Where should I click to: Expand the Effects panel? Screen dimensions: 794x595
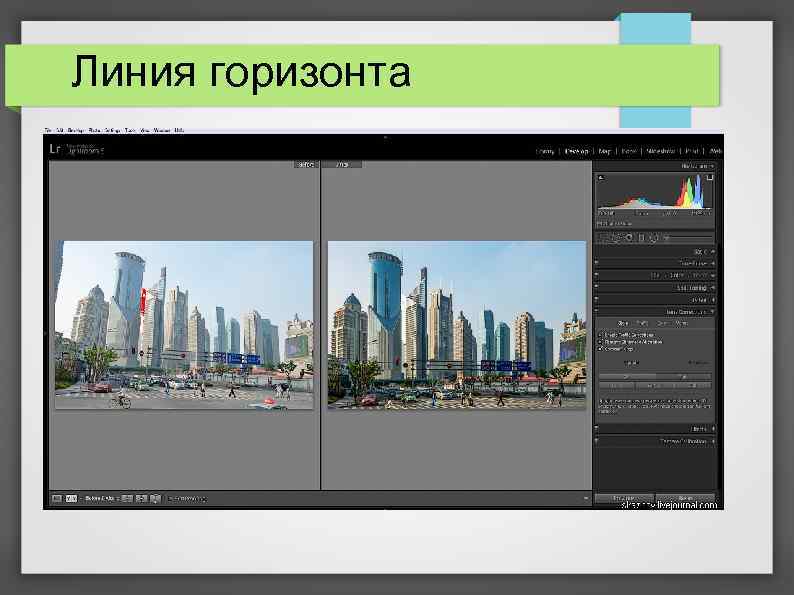(x=713, y=429)
